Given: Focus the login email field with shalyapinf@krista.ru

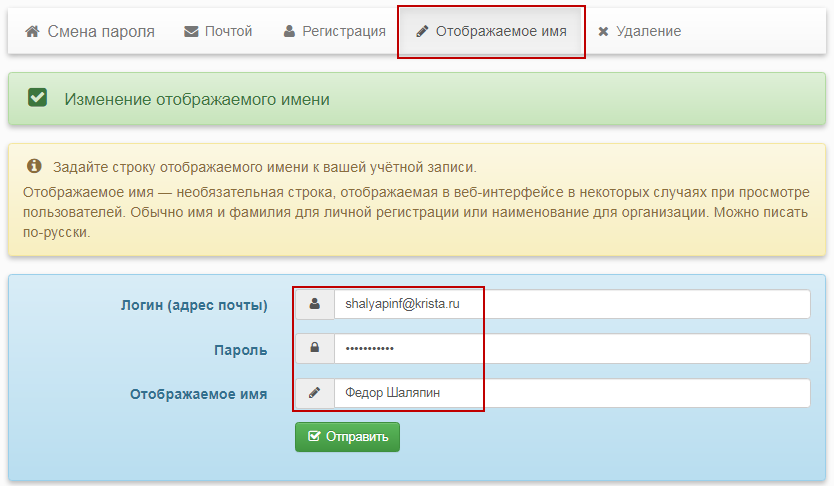Looking at the screenshot, I should tap(570, 304).
